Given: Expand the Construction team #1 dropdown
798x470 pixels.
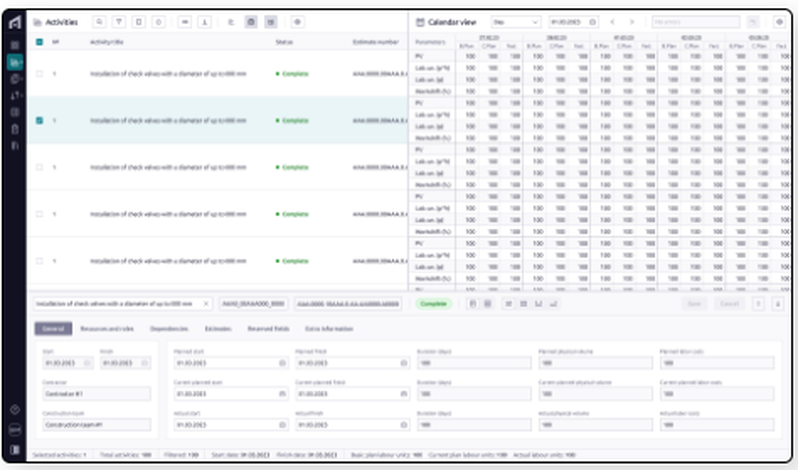Looking at the screenshot, I should pos(95,425).
